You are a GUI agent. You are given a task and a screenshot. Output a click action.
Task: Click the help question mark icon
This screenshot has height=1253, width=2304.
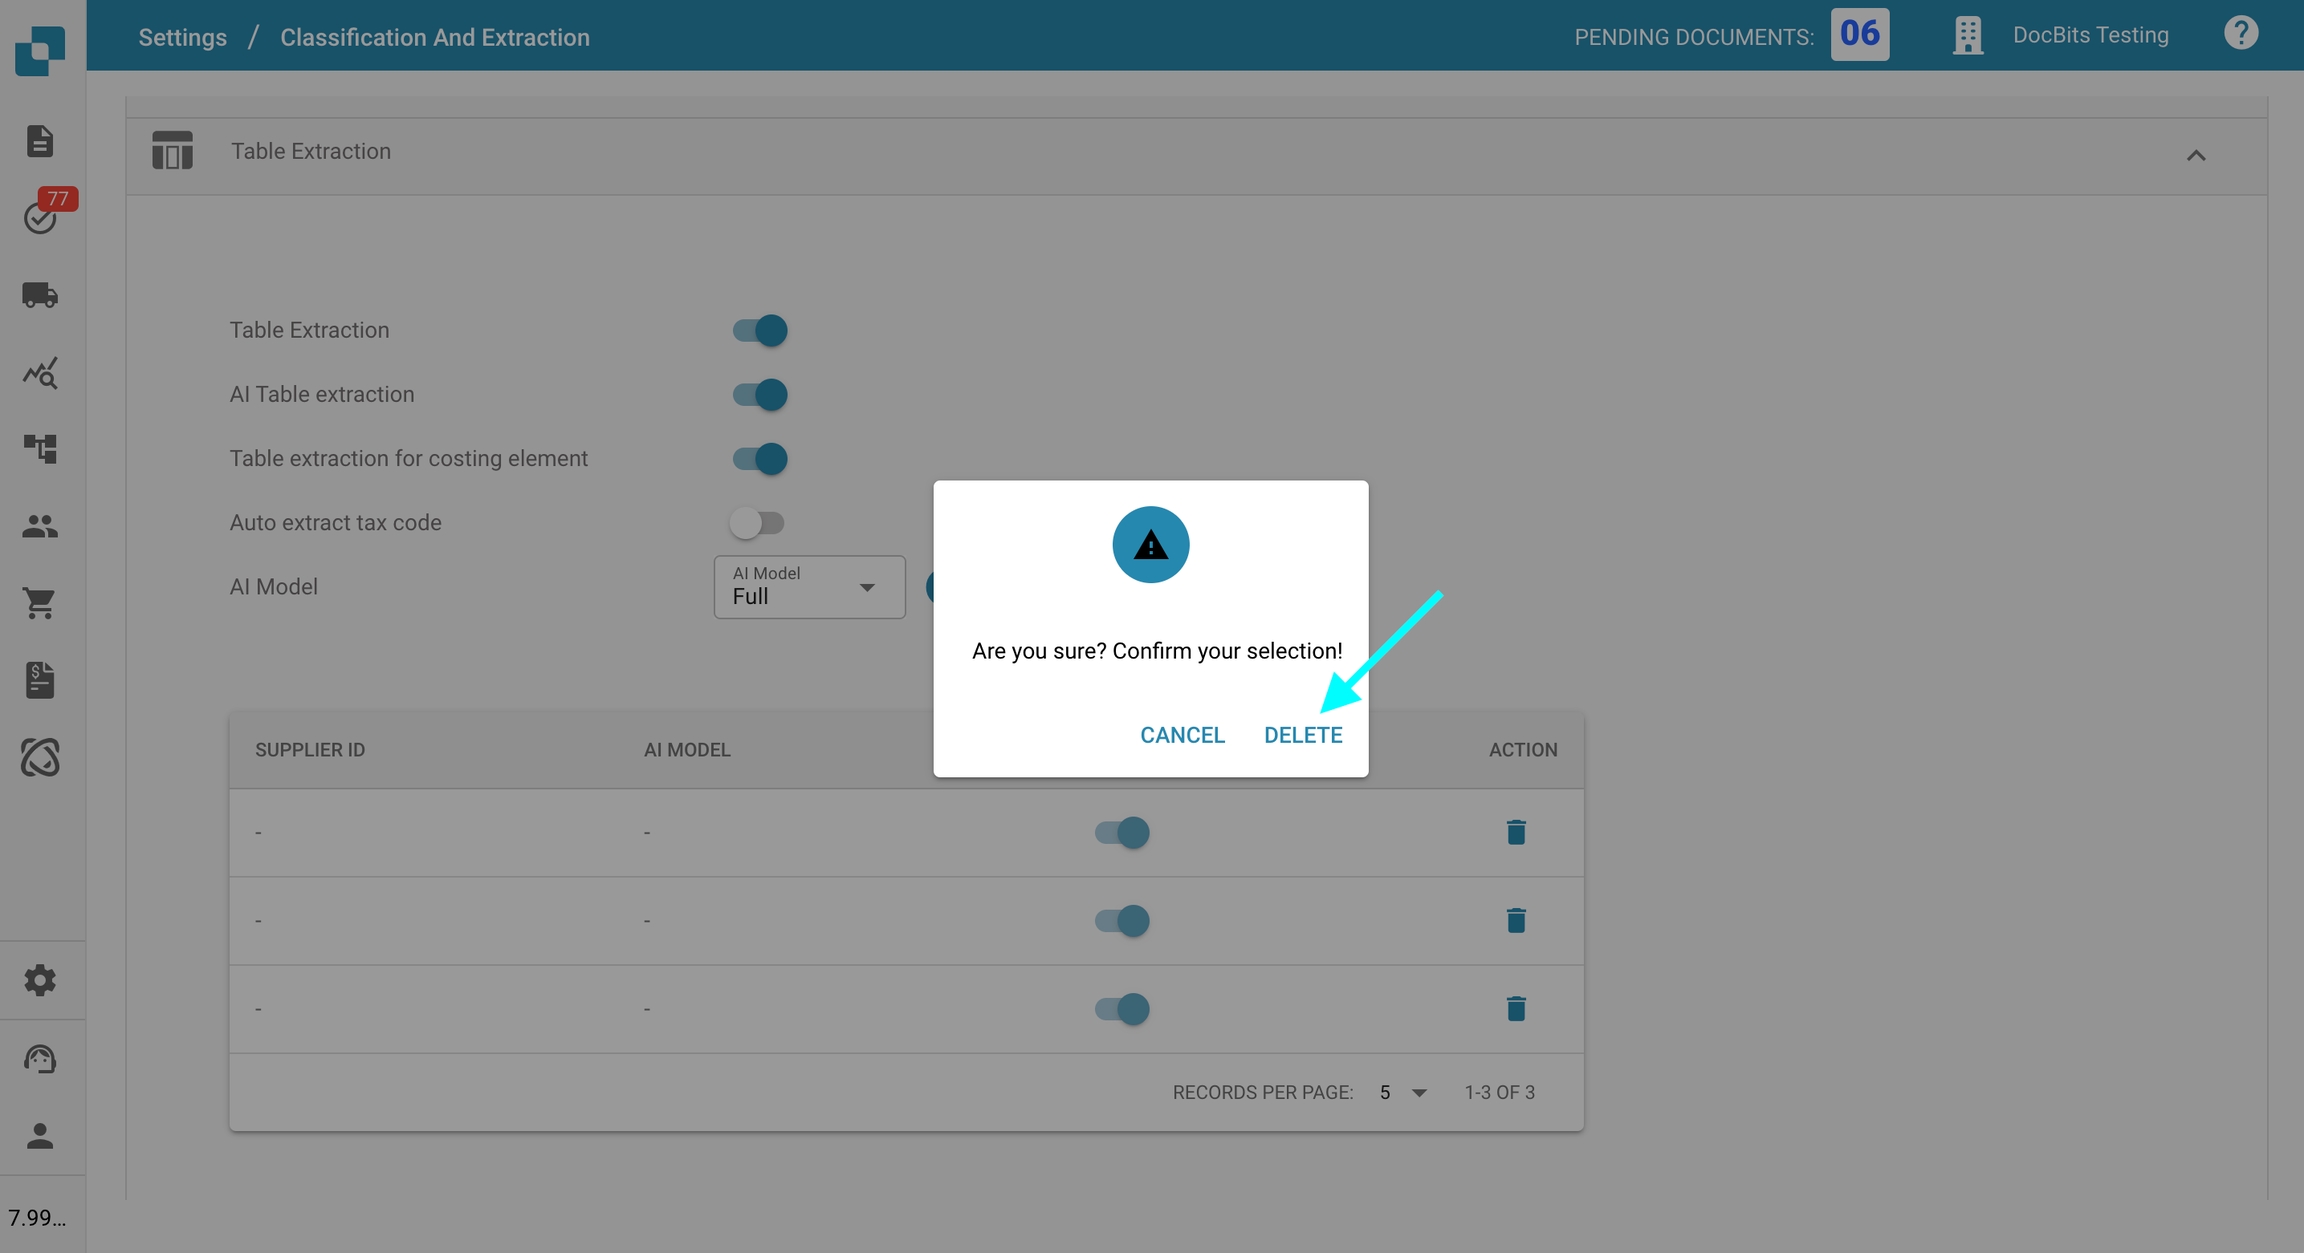2240,34
